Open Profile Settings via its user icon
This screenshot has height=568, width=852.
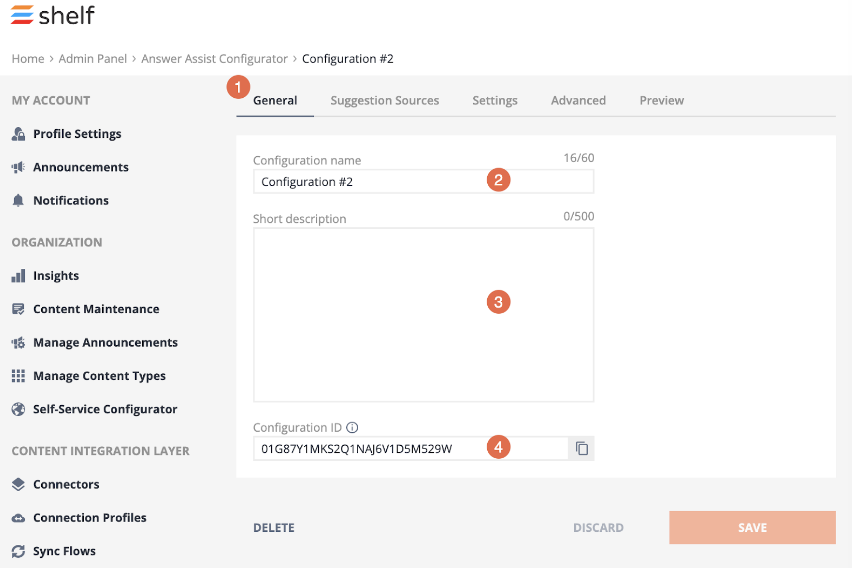tap(18, 134)
